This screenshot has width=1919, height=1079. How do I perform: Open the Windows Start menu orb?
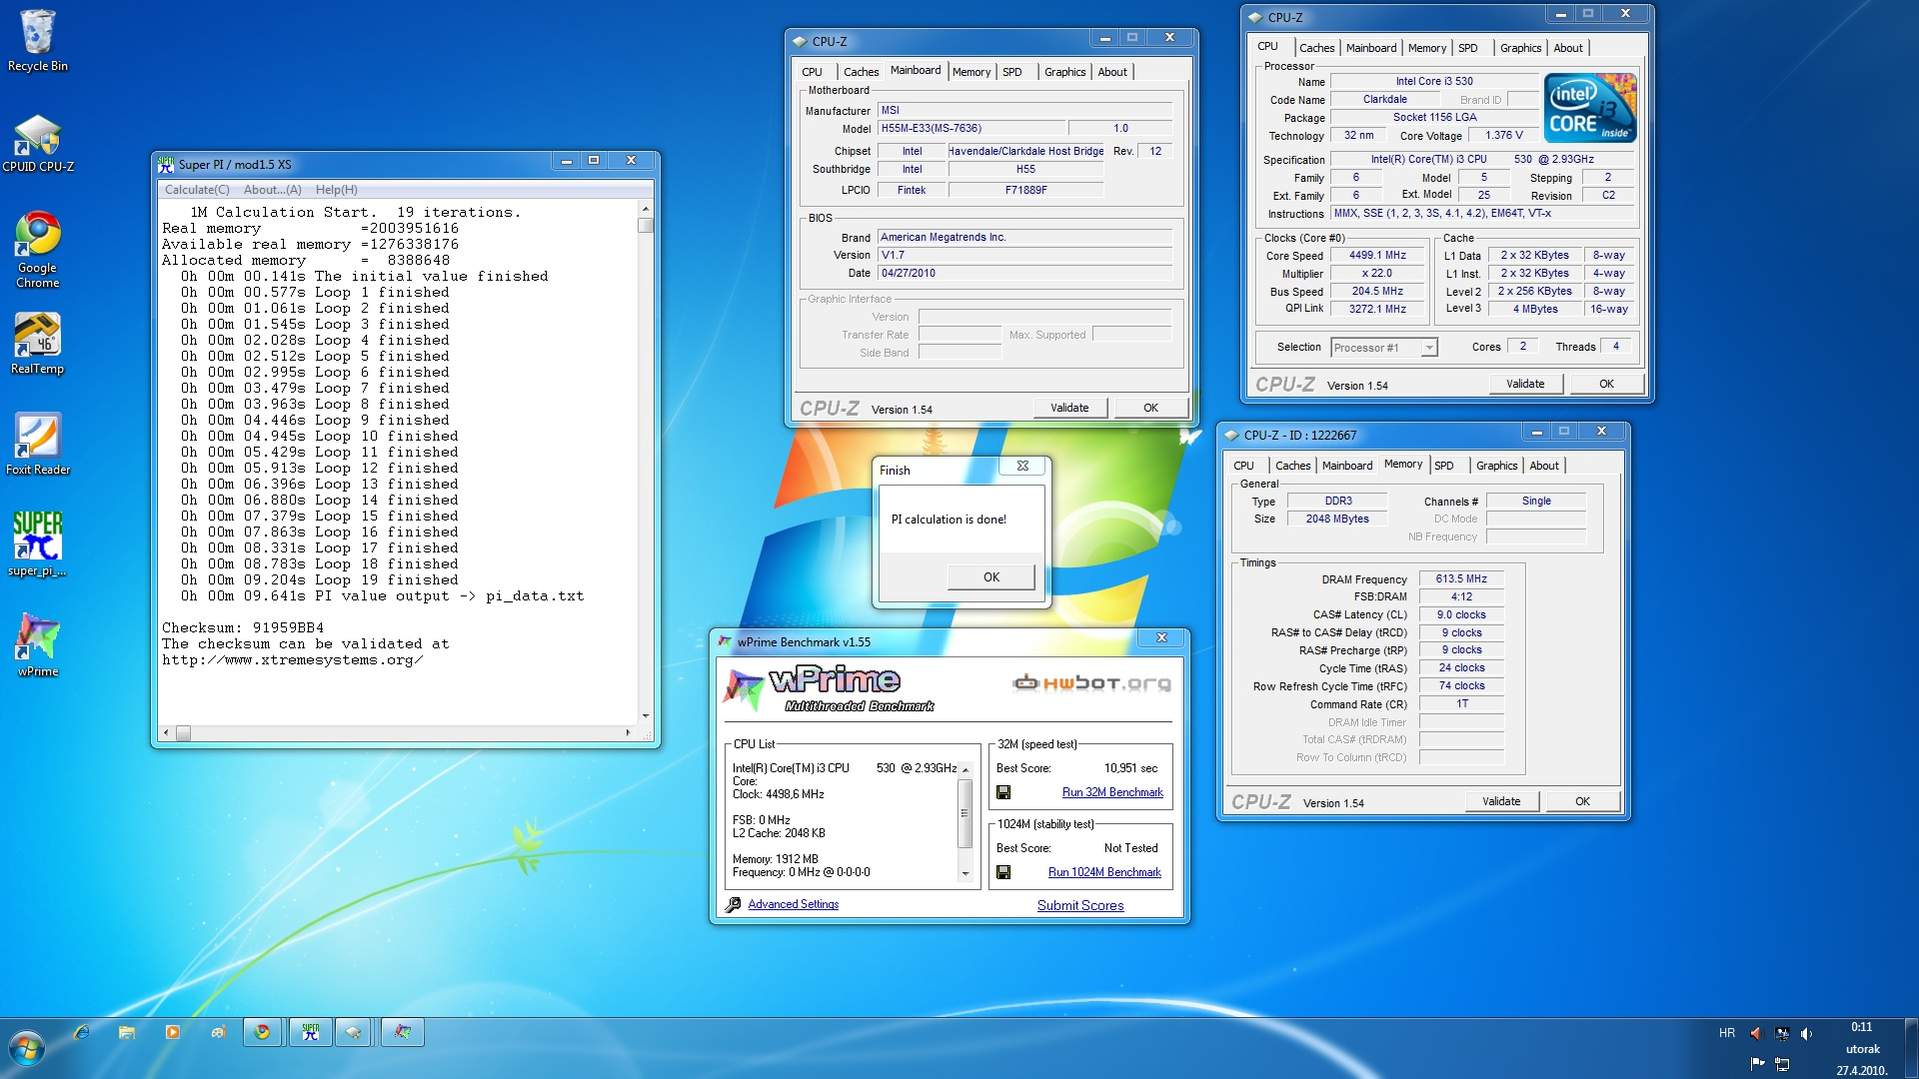27,1048
